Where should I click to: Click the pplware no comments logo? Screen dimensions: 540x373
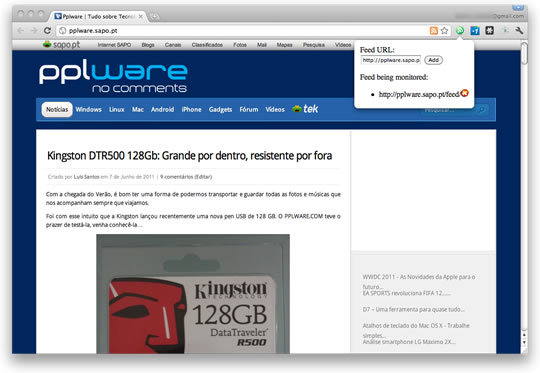click(113, 77)
